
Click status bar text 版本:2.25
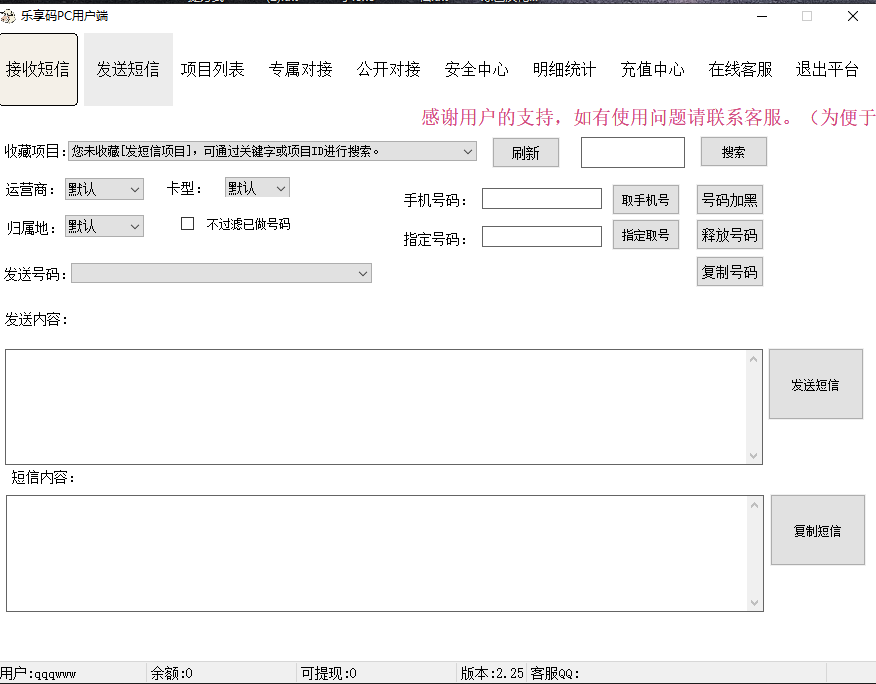click(492, 673)
